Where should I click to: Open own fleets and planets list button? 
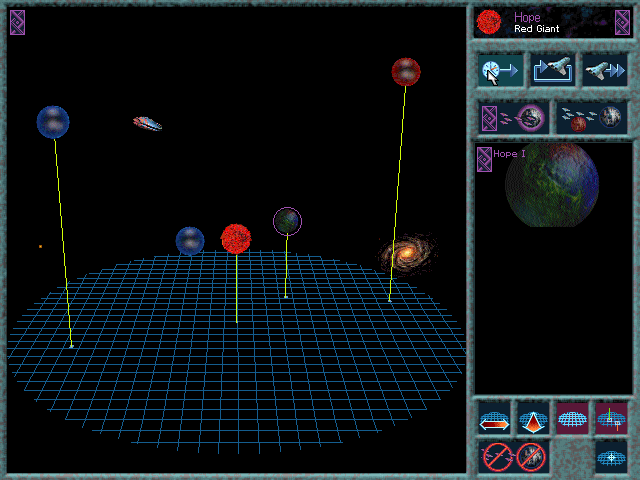click(513, 118)
